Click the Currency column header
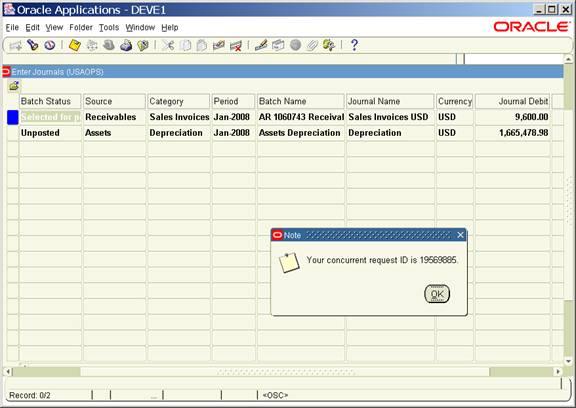576x408 pixels. coord(455,101)
